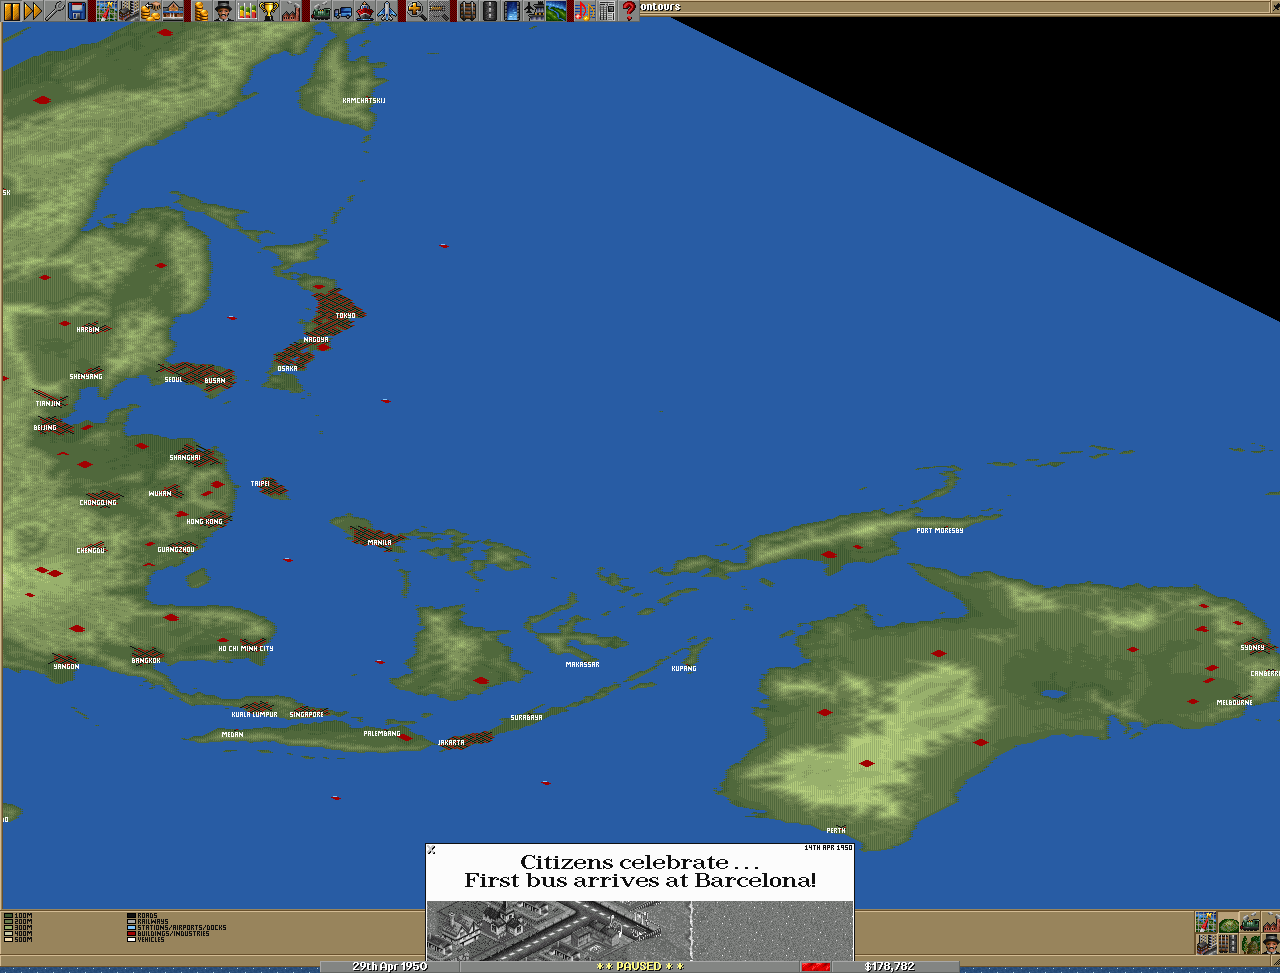
Task: Click the Kamchatskij map label
Action: (x=364, y=101)
